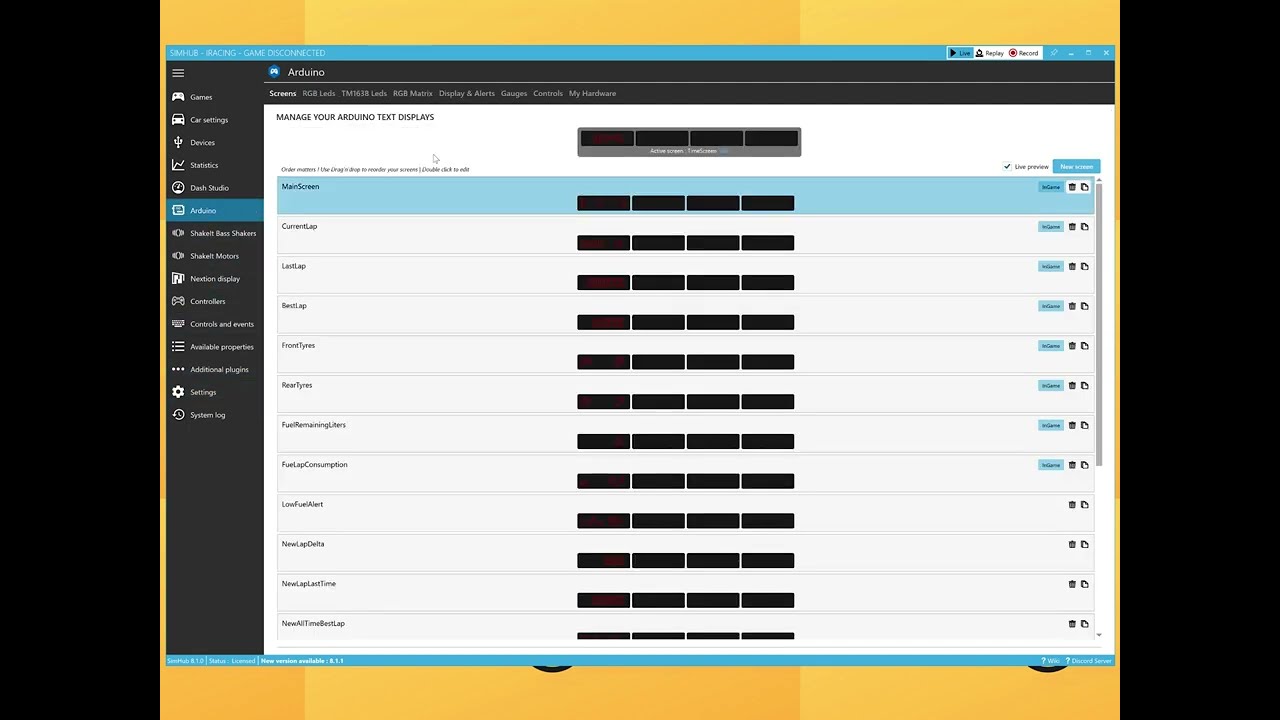Open the hamburger menu in the sidebar
Screen dimensions: 1280x720
(x=178, y=73)
